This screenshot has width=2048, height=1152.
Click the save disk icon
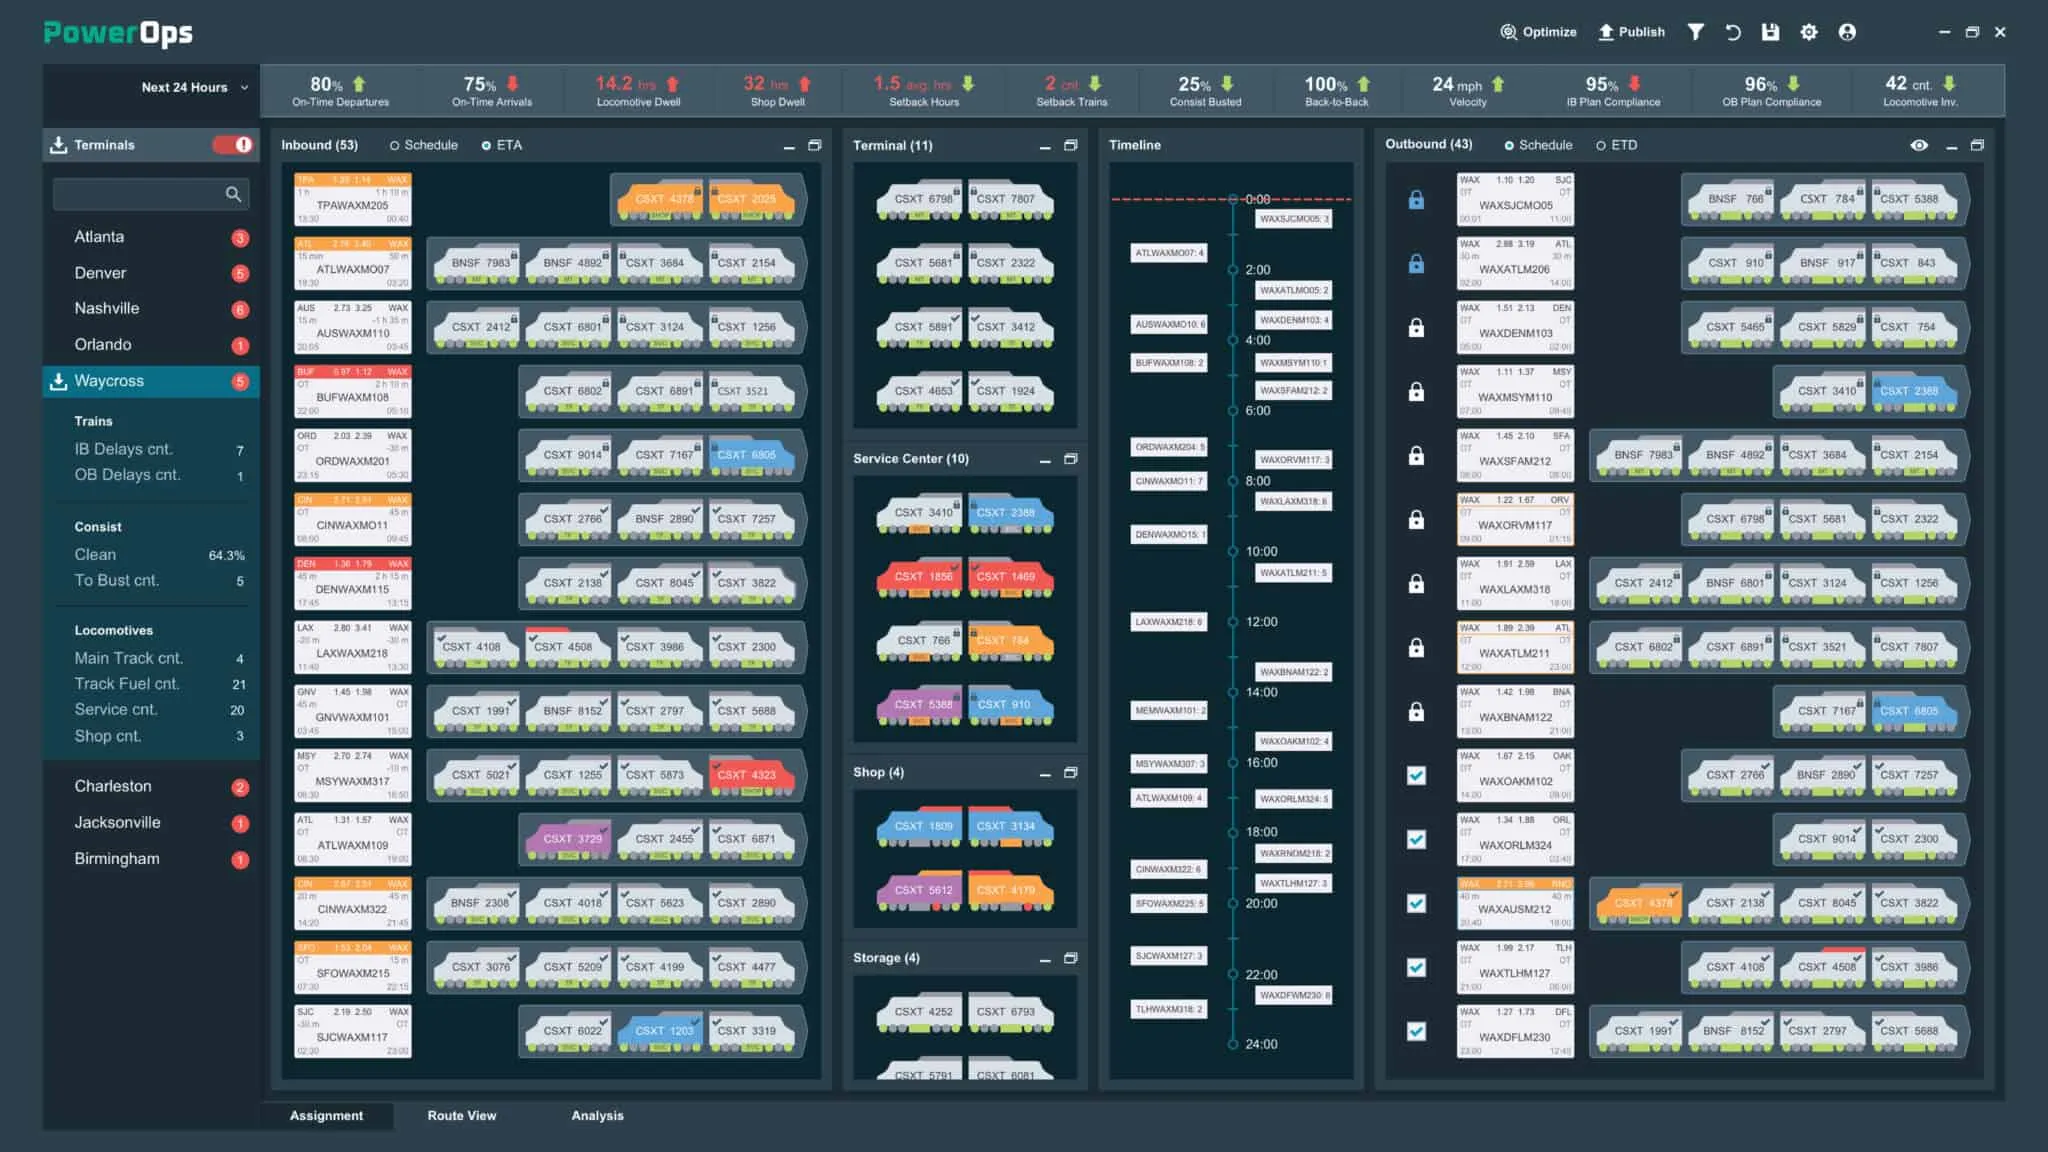pyautogui.click(x=1770, y=32)
